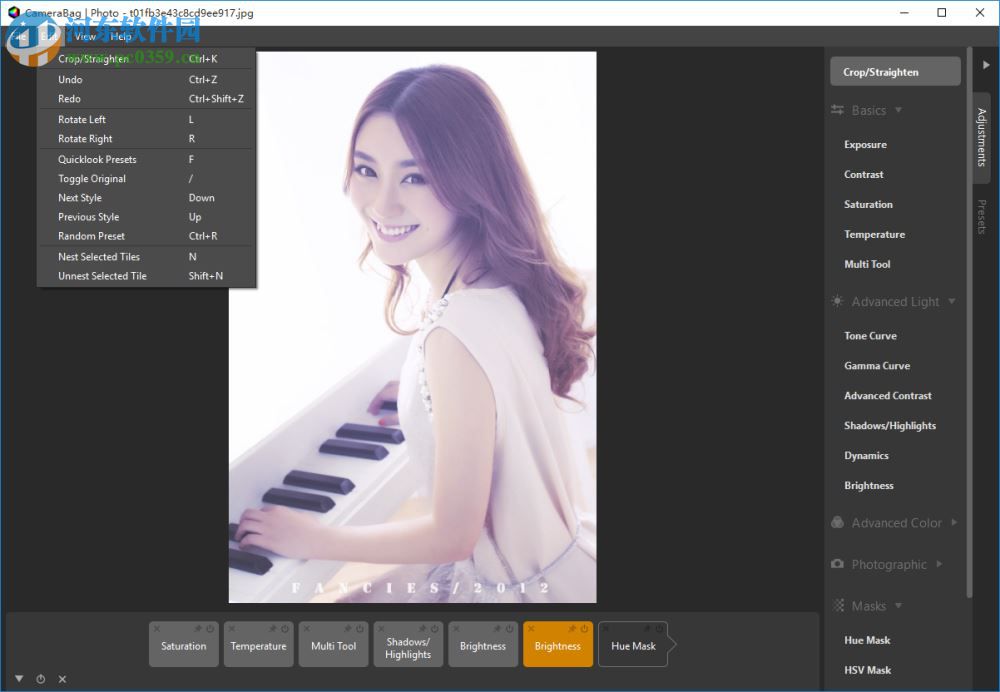Toggle power on the gray Brightness tile

coord(509,628)
